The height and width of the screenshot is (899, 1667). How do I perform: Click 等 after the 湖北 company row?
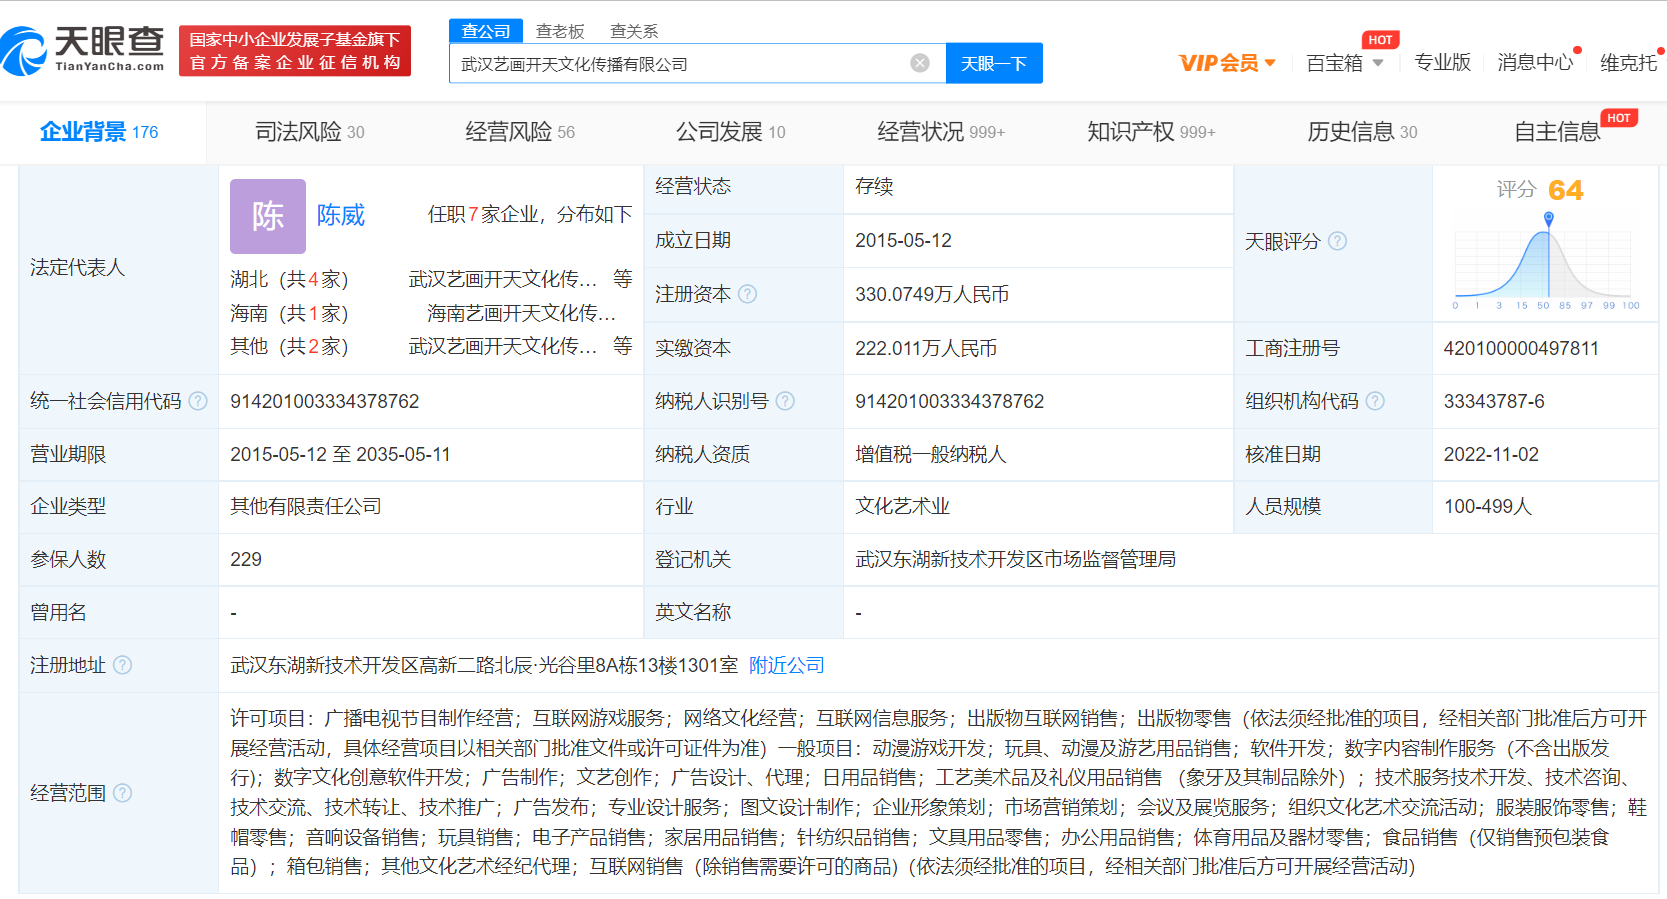click(623, 279)
